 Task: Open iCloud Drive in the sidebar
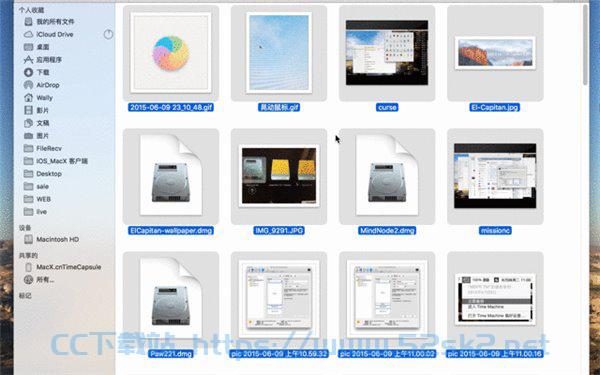[55, 34]
